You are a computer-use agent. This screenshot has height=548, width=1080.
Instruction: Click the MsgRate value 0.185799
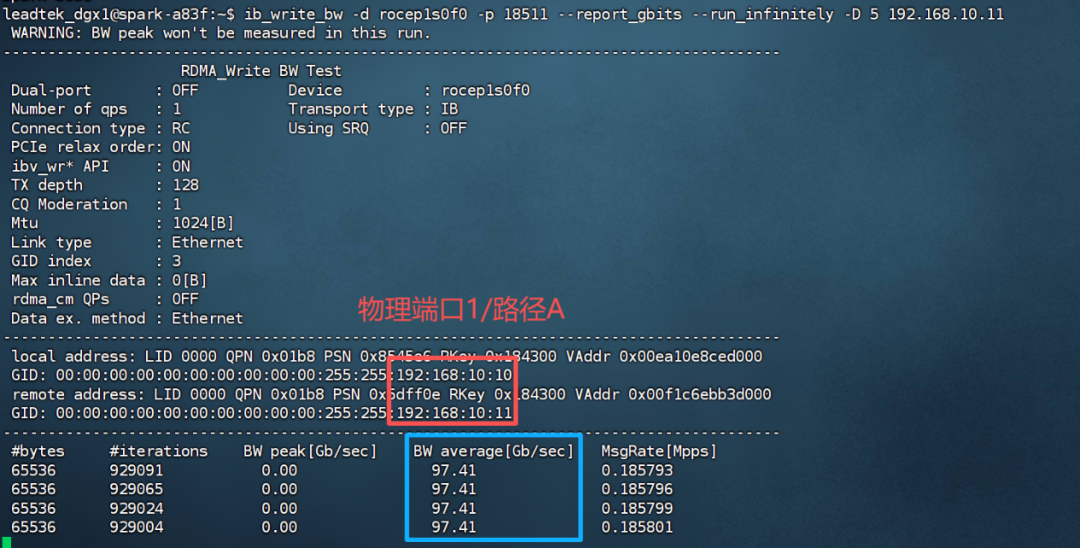pos(637,508)
